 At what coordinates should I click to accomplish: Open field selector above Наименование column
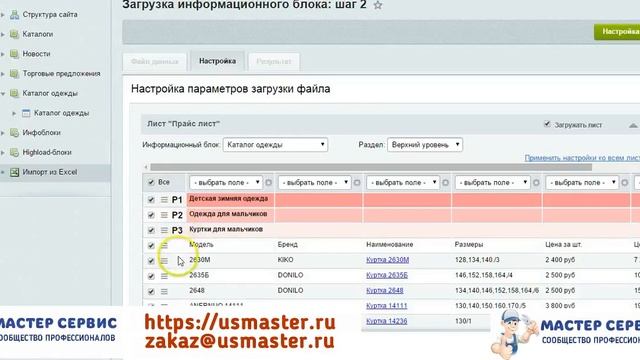(403, 182)
